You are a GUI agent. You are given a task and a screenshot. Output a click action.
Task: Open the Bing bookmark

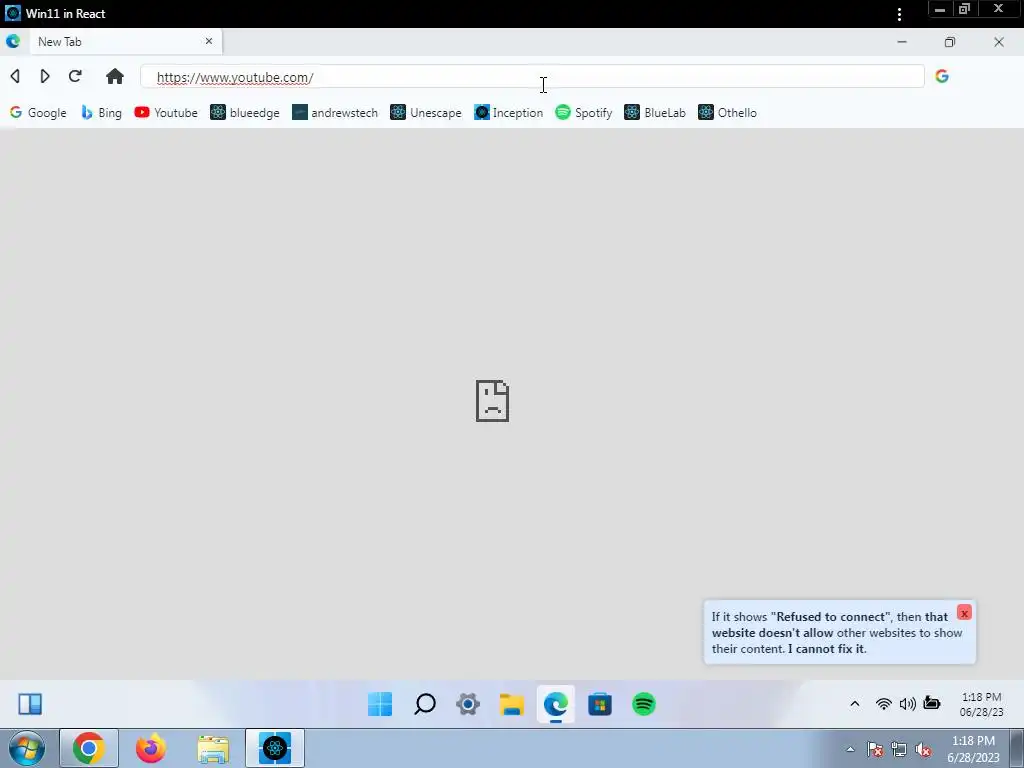pos(101,112)
